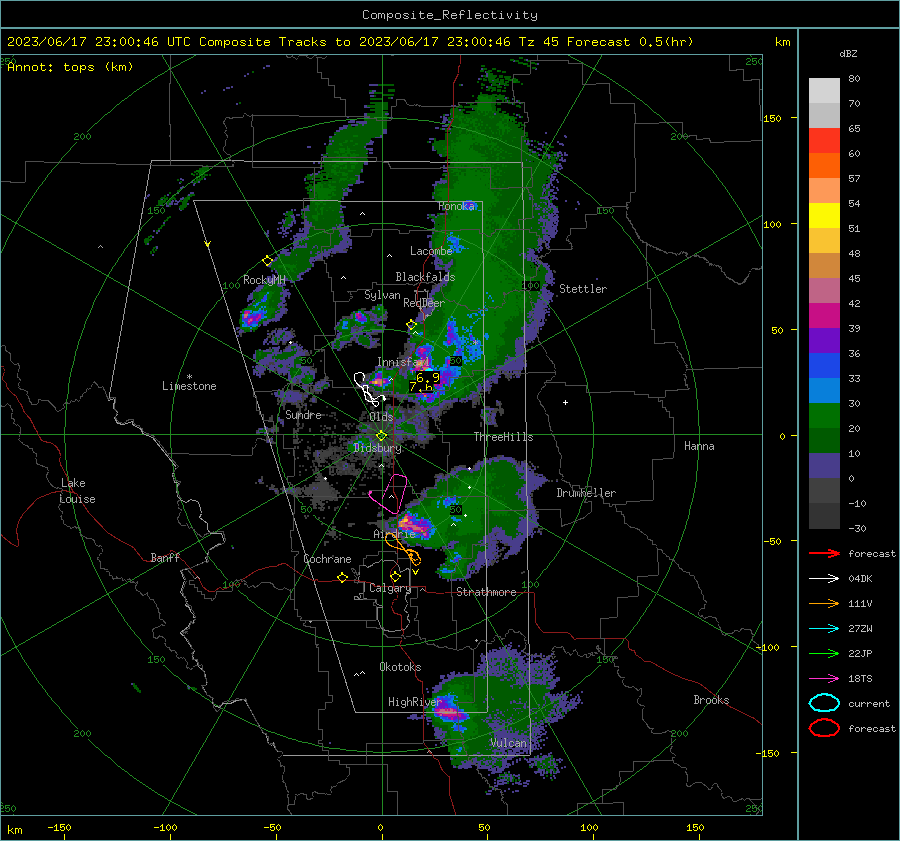Click the yellow swatch in dBZ scale
Image resolution: width=900 pixels, height=841 pixels.
(824, 215)
